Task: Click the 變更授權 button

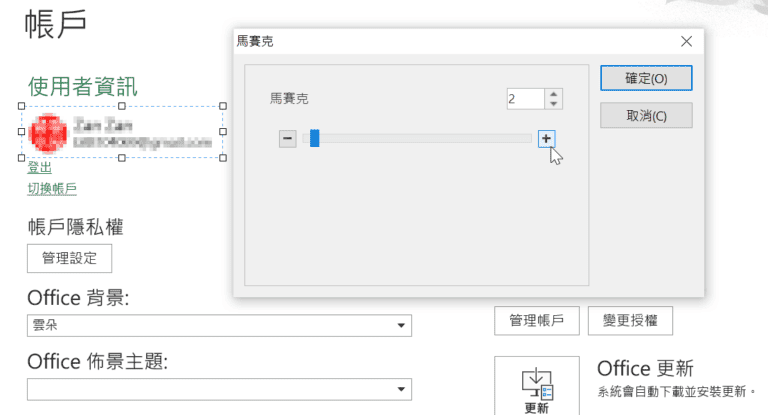Action: point(630,321)
